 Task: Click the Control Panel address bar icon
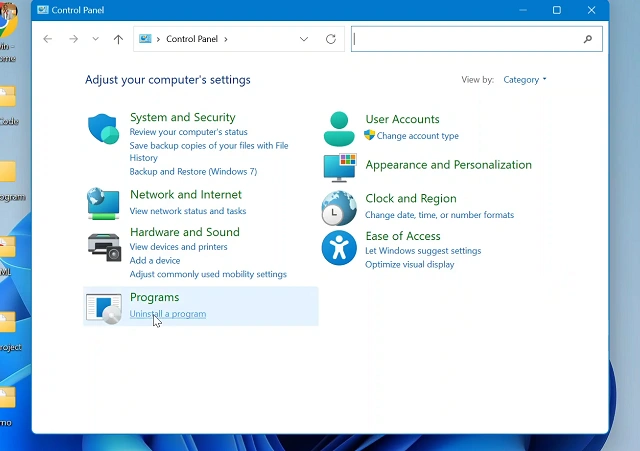[145, 39]
